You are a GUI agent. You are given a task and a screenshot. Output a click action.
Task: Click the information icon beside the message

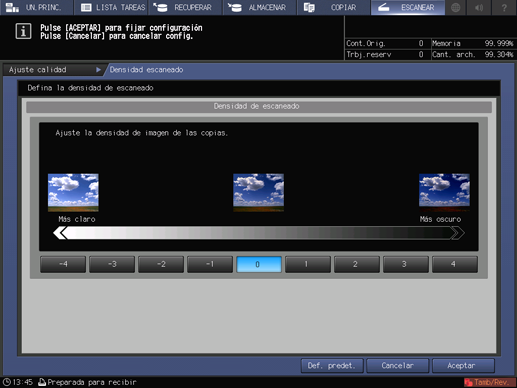23,31
